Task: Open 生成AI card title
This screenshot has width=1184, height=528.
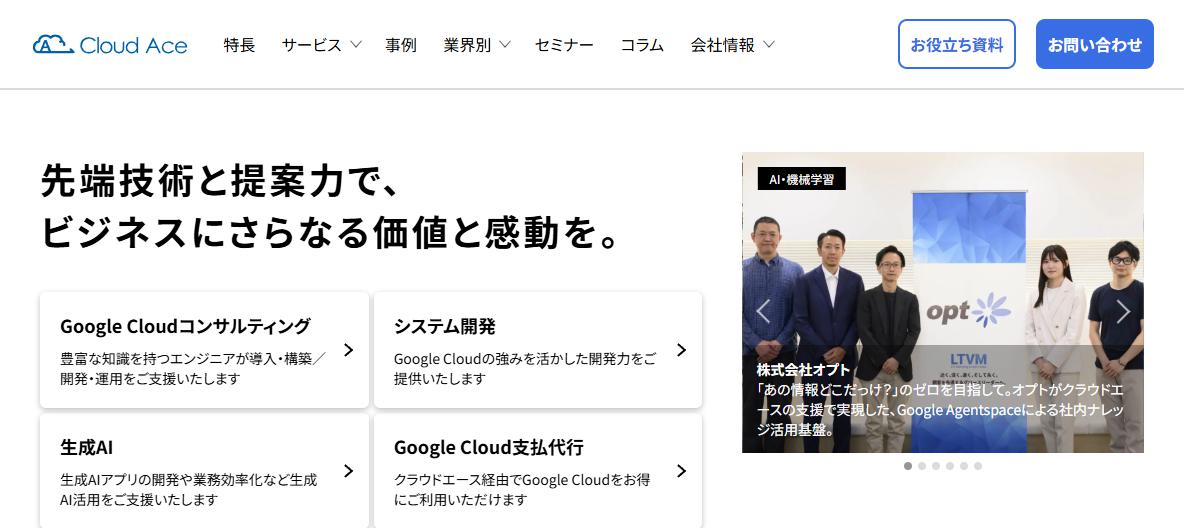Action: (x=86, y=447)
